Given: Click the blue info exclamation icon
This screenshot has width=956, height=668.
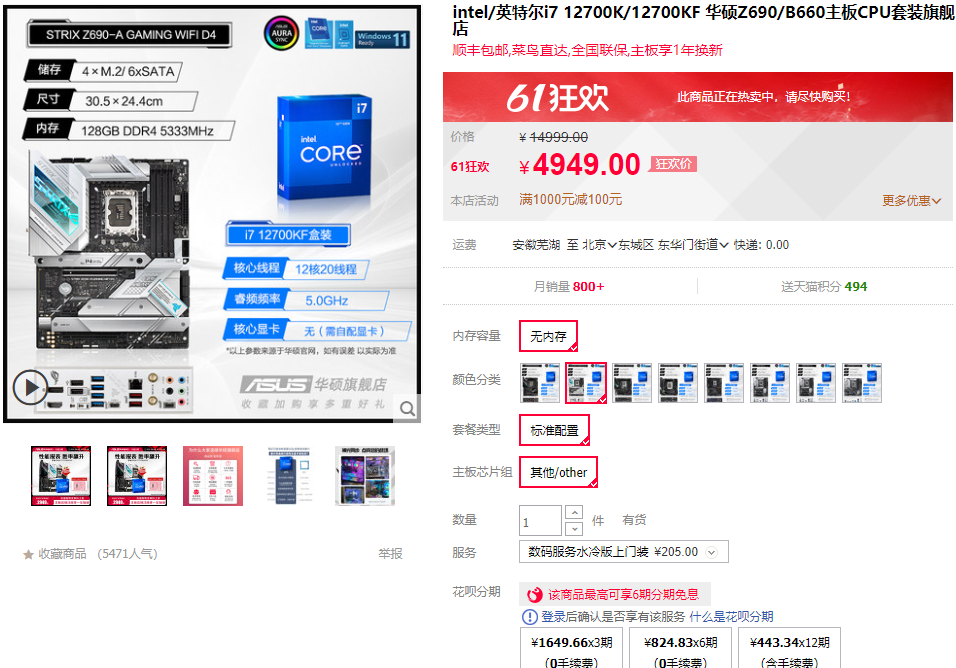Looking at the screenshot, I should (529, 617).
